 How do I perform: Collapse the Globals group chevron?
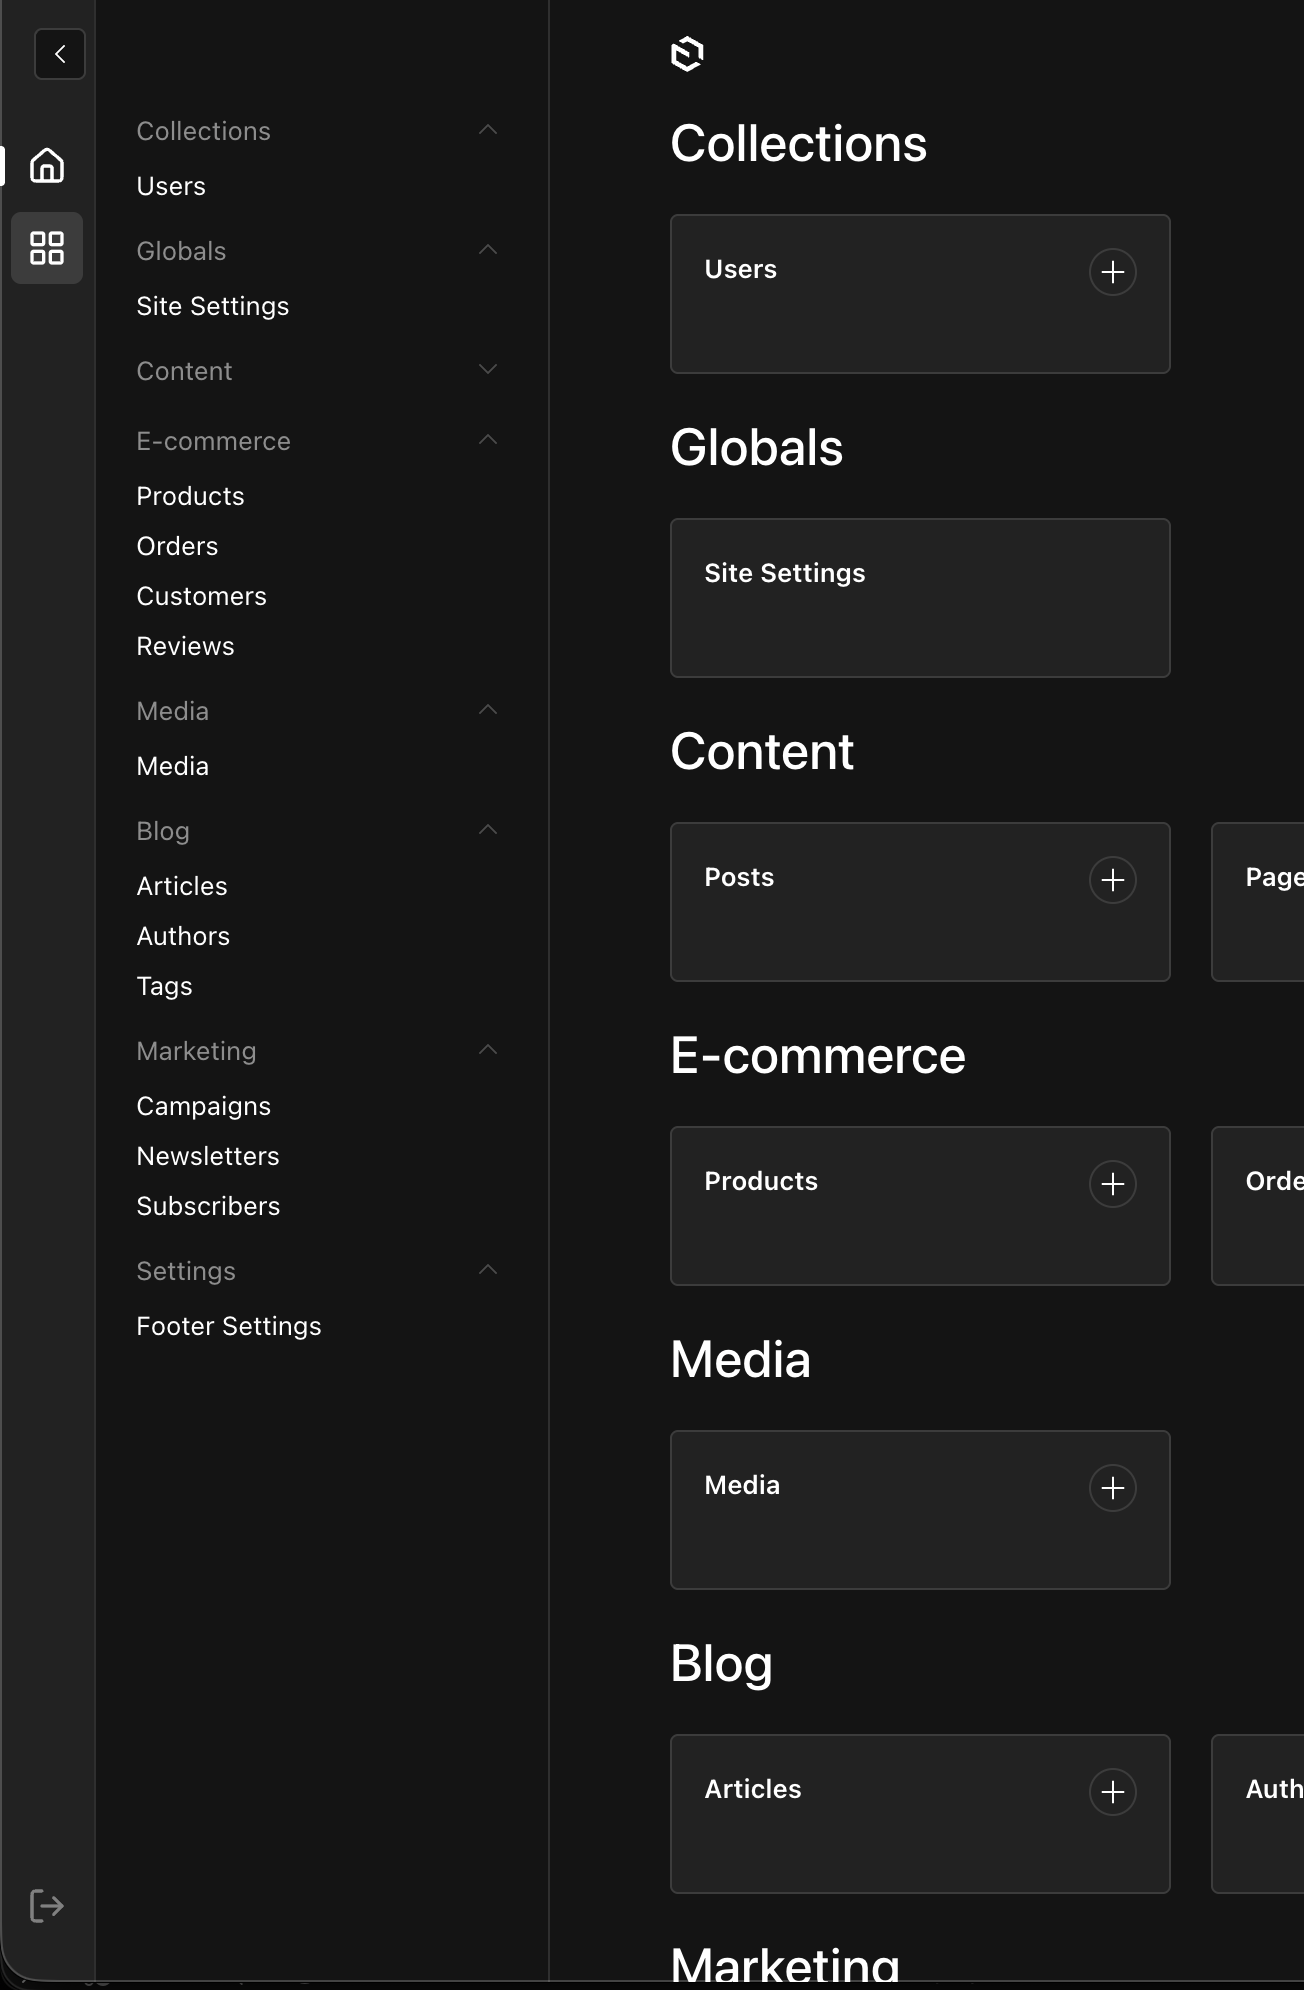[488, 250]
